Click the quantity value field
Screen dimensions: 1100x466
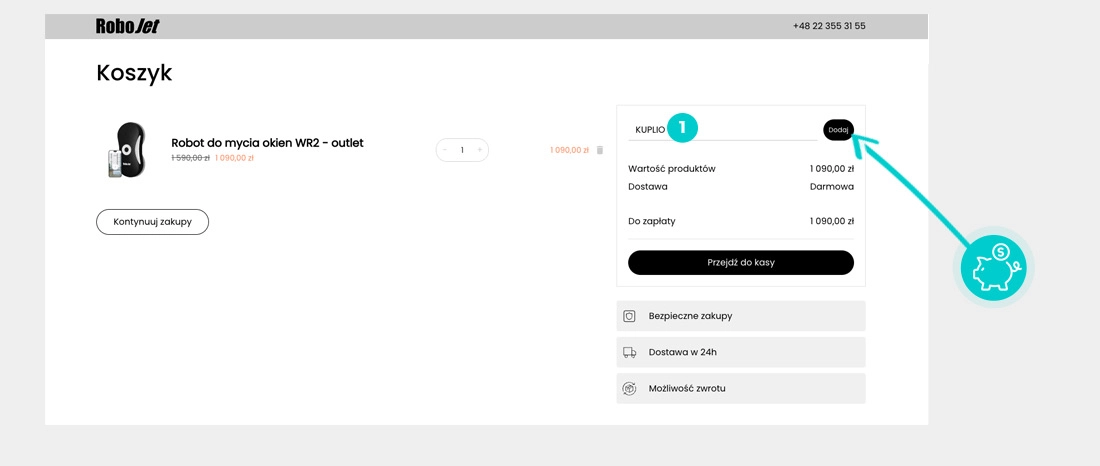[462, 150]
